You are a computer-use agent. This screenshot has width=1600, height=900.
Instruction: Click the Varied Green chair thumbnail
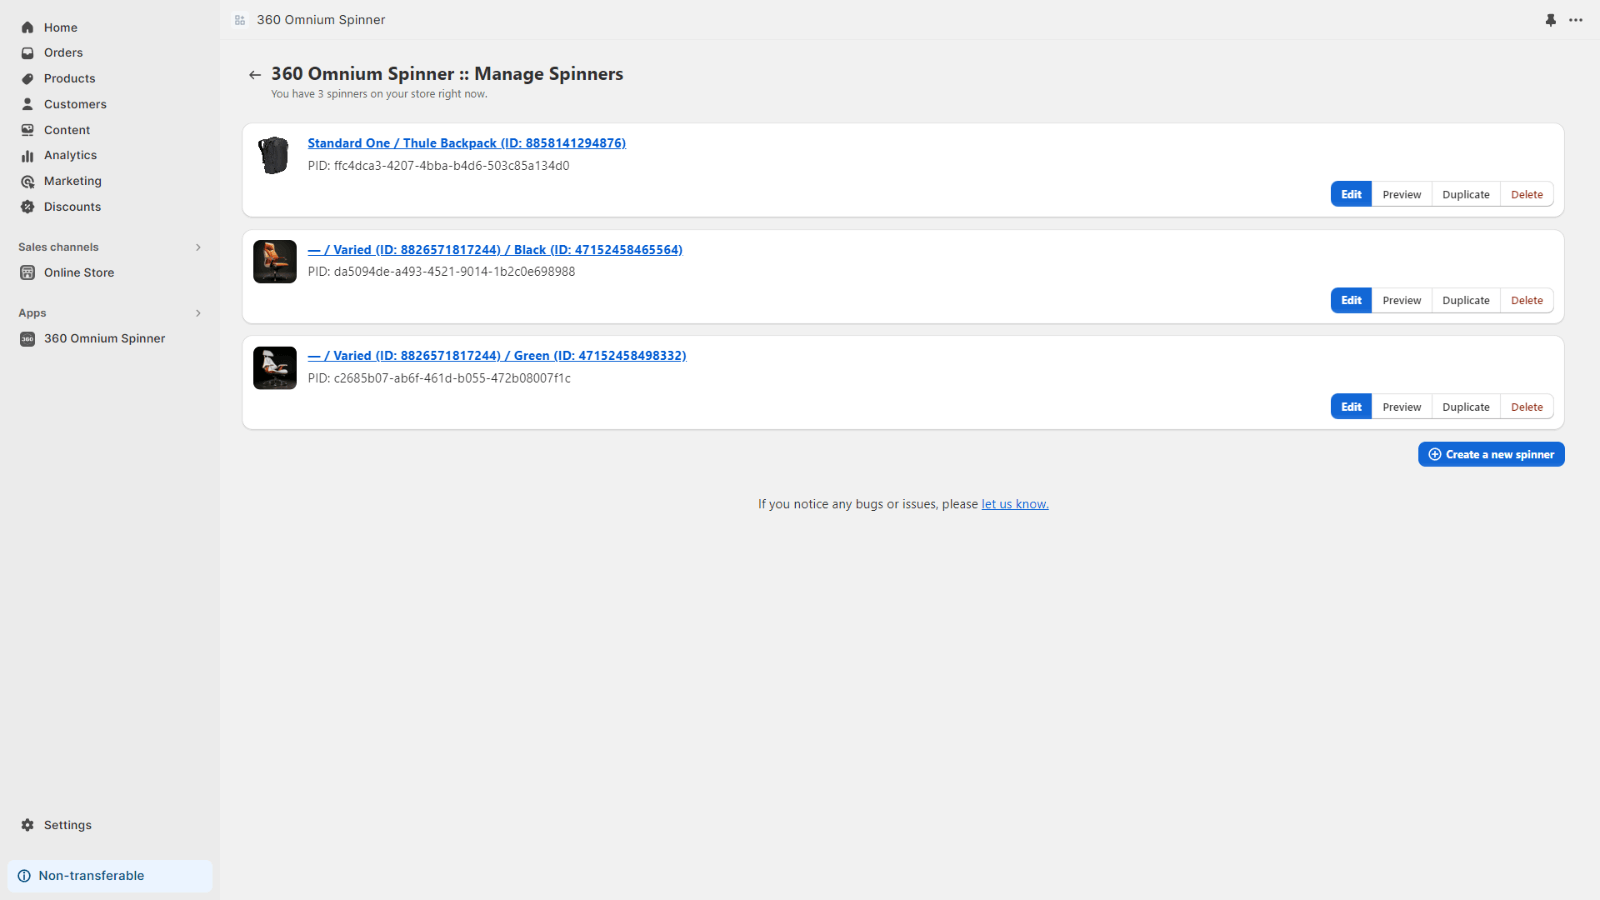point(274,368)
